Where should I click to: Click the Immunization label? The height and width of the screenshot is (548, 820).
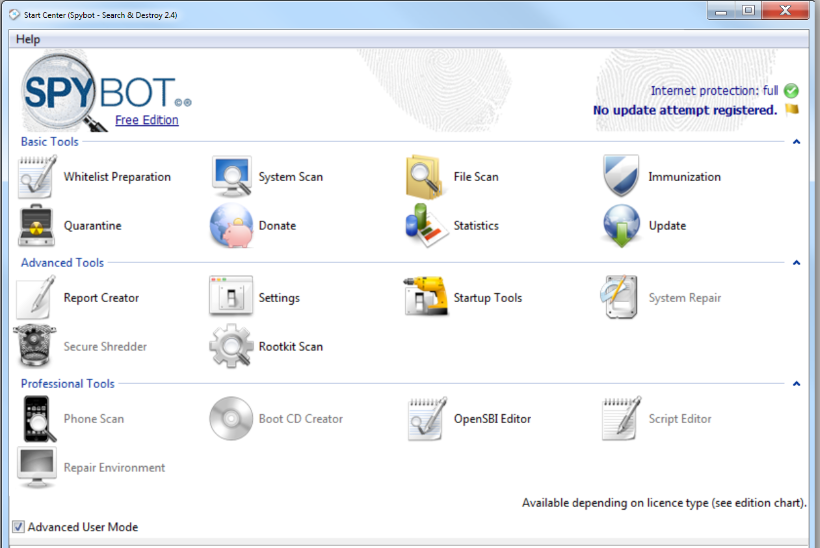[x=685, y=177]
